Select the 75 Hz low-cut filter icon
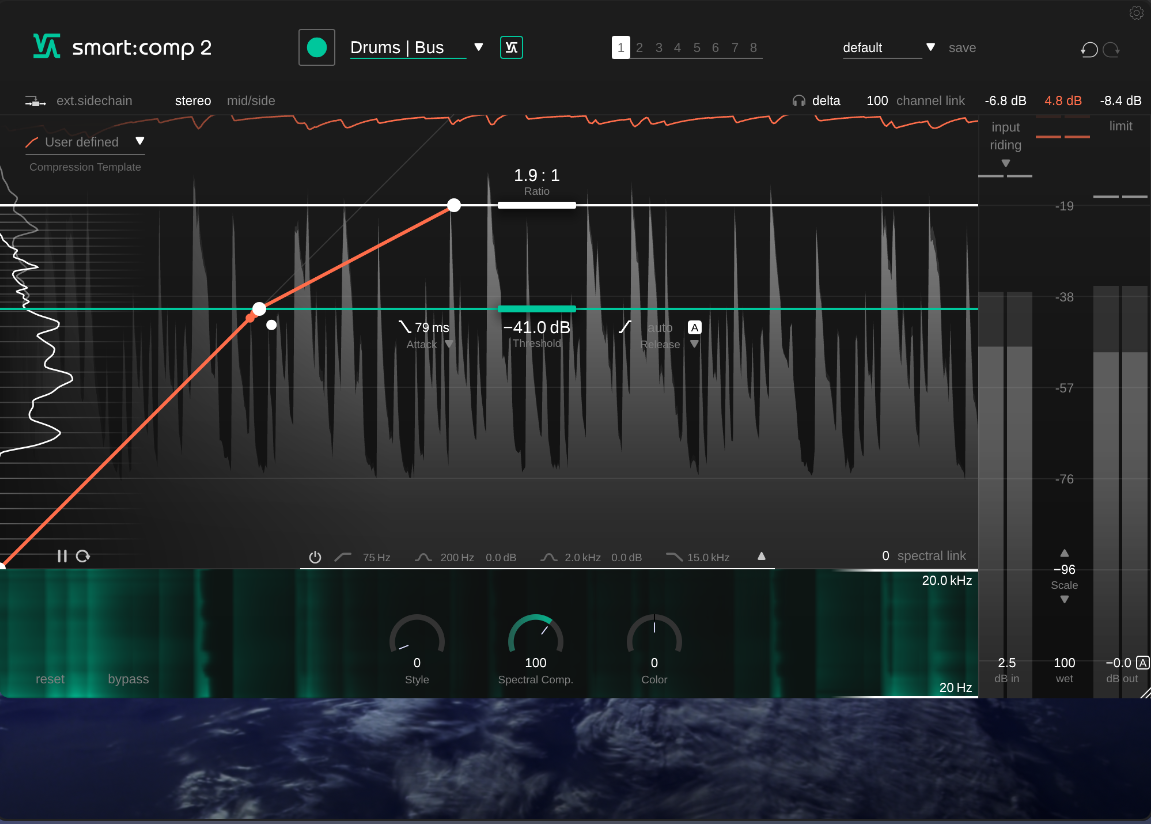 click(x=341, y=557)
